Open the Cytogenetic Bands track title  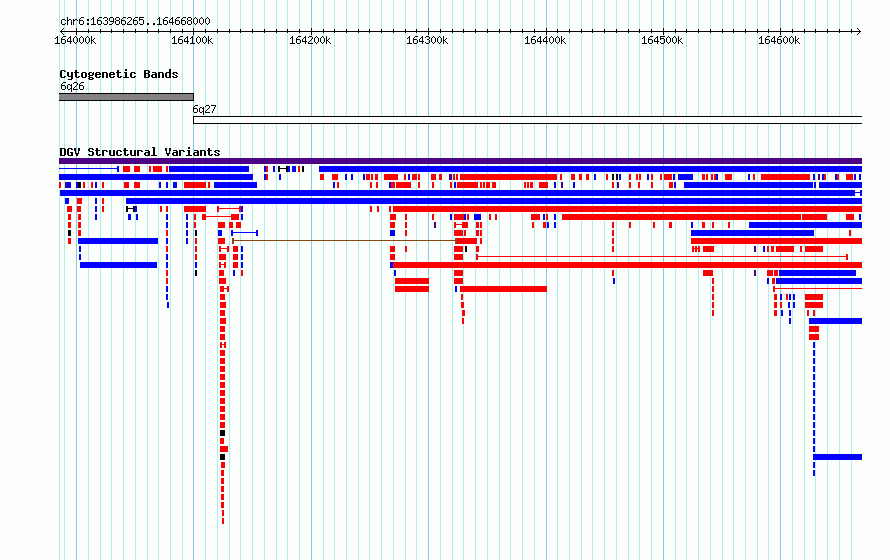pyautogui.click(x=119, y=74)
